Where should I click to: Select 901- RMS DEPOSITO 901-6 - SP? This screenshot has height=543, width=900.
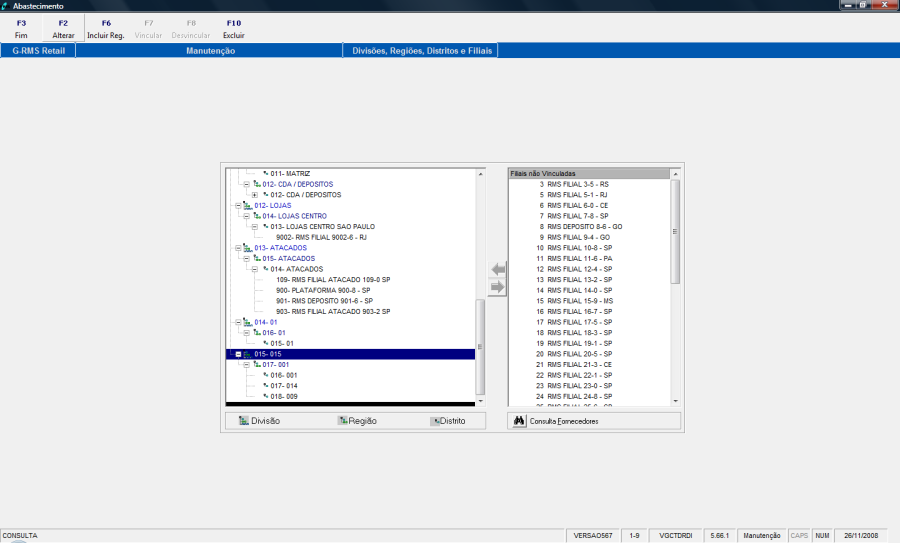[324, 301]
